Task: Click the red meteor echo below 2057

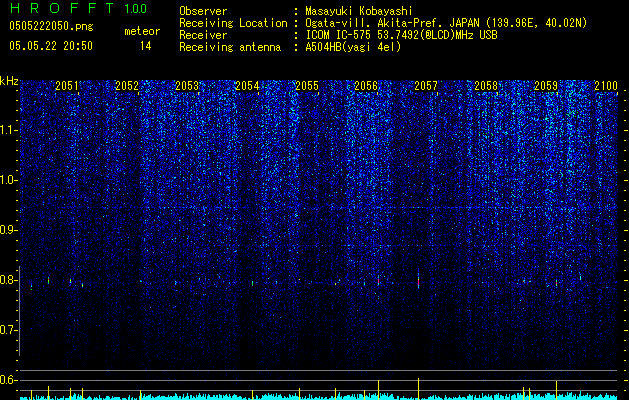Action: coord(418,282)
